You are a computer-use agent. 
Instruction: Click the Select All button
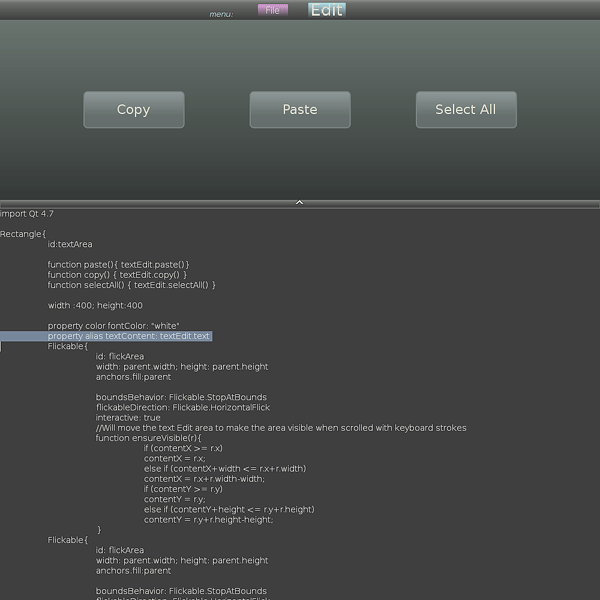pos(466,110)
